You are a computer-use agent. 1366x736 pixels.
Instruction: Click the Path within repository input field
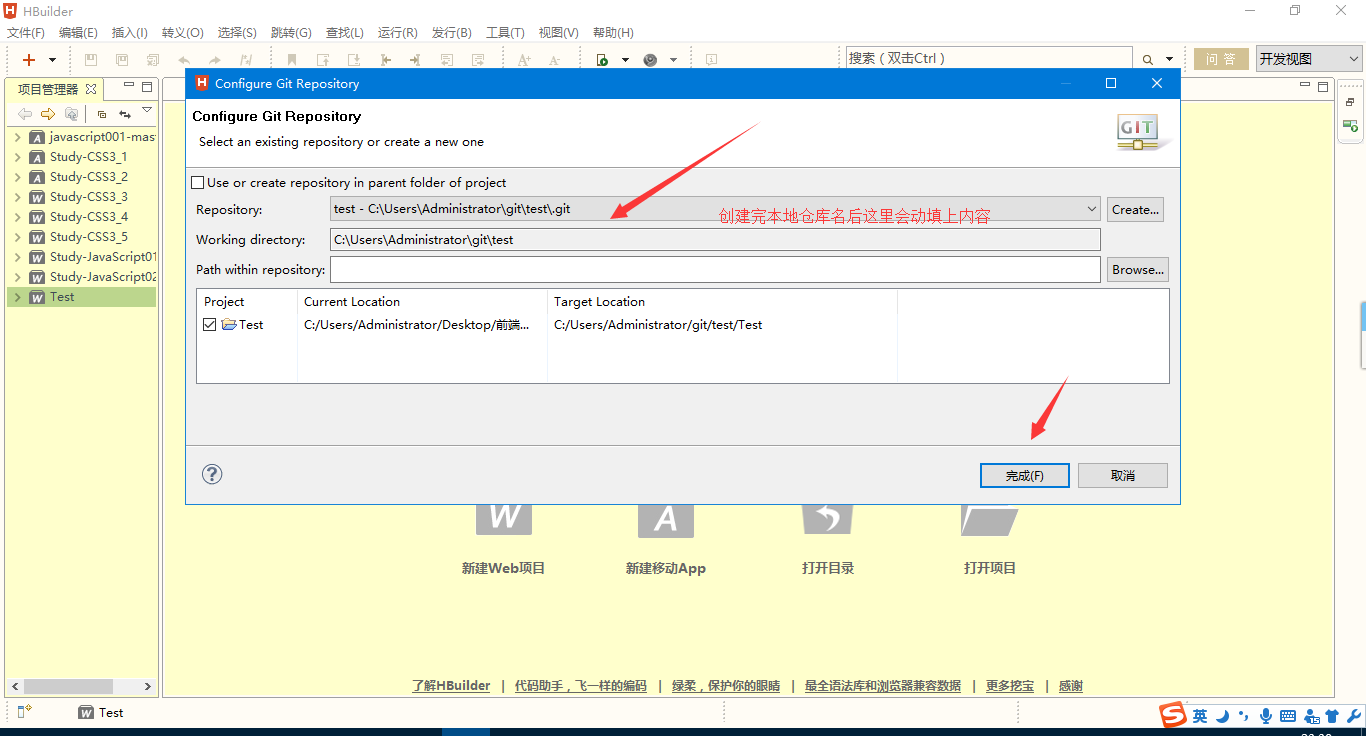click(715, 270)
